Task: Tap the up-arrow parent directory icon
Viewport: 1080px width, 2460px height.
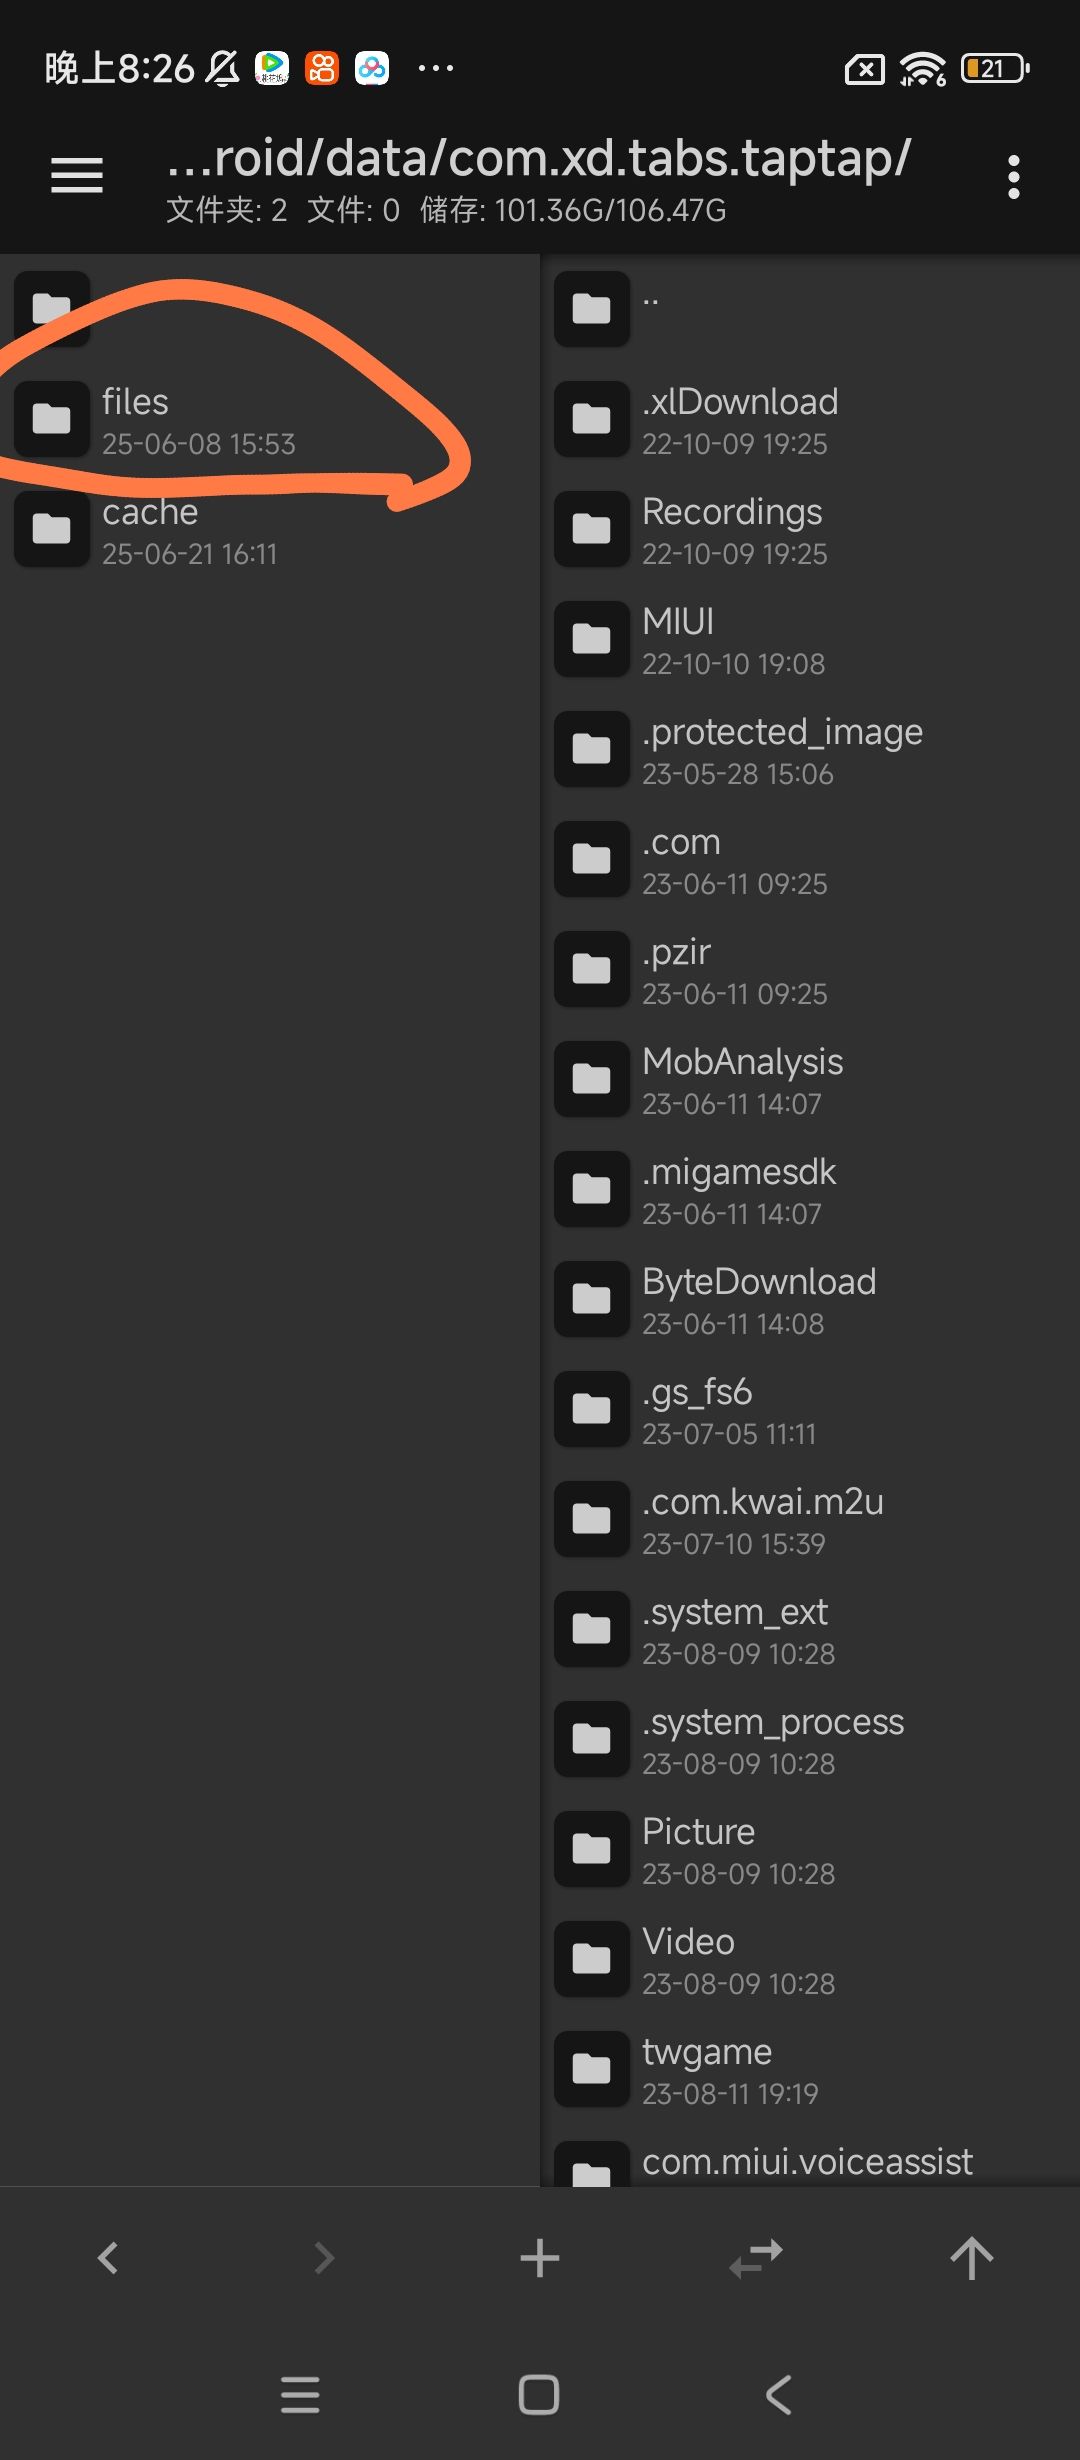Action: 971,2257
